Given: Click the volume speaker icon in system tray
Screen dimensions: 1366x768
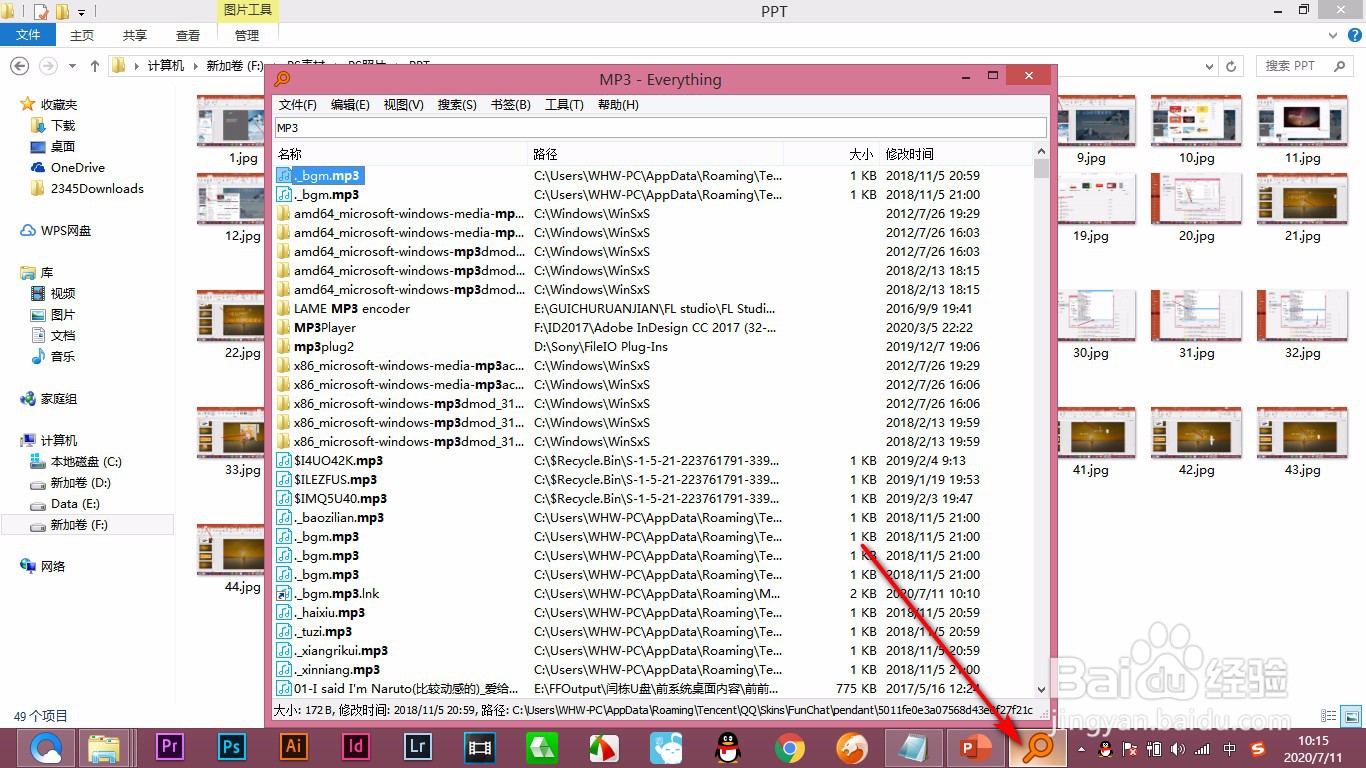Looking at the screenshot, I should coord(1178,748).
